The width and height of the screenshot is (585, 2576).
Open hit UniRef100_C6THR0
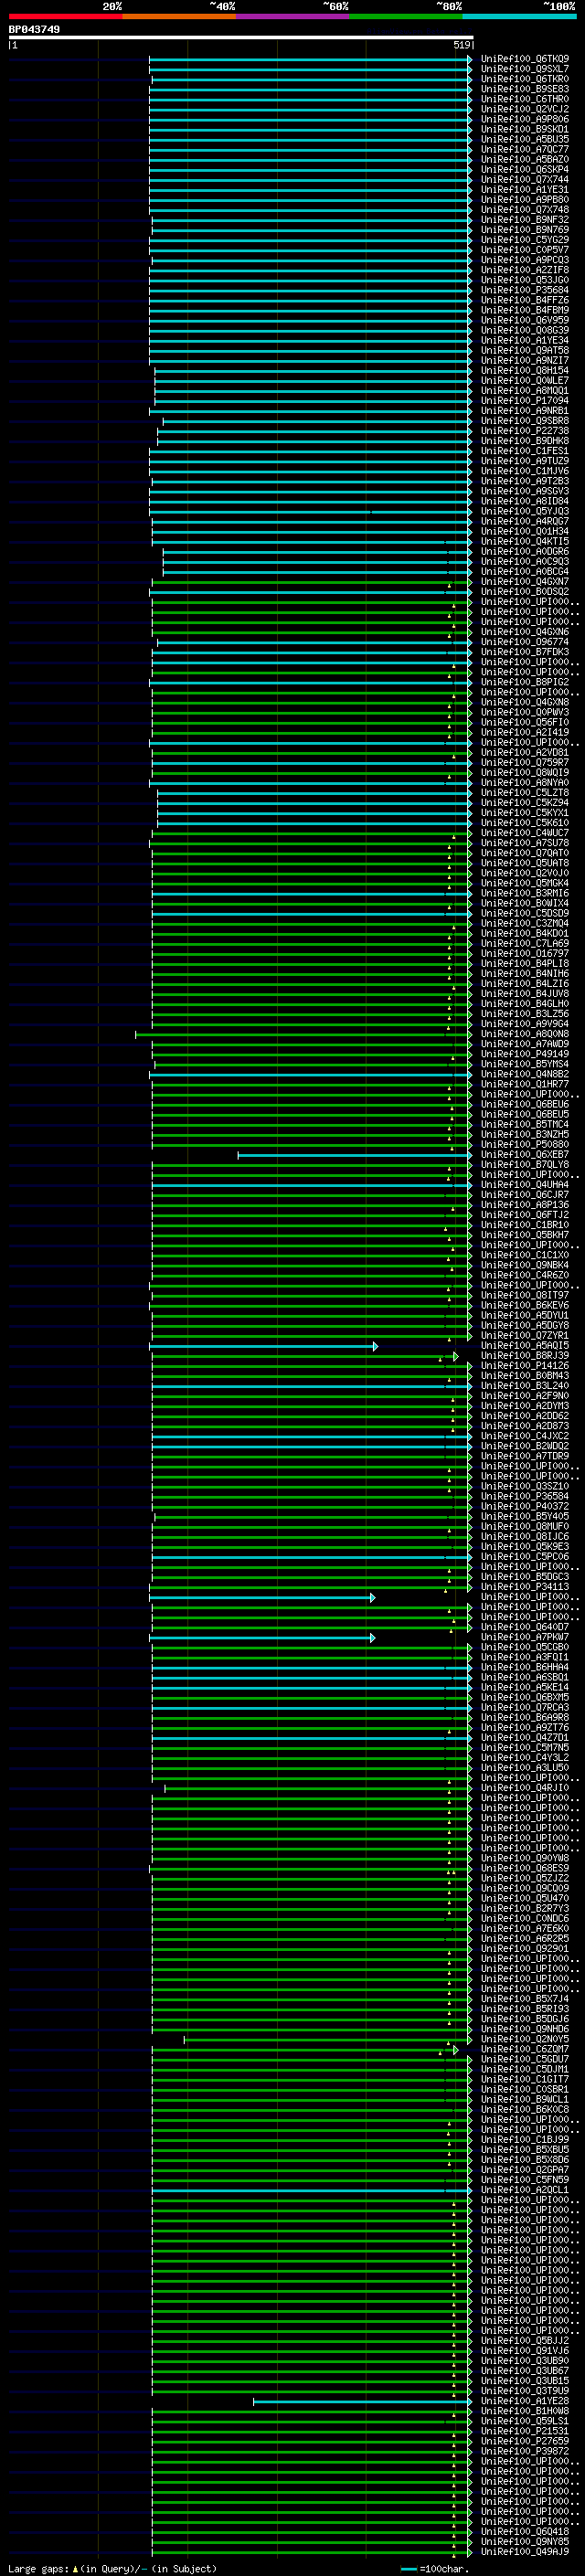pos(525,99)
